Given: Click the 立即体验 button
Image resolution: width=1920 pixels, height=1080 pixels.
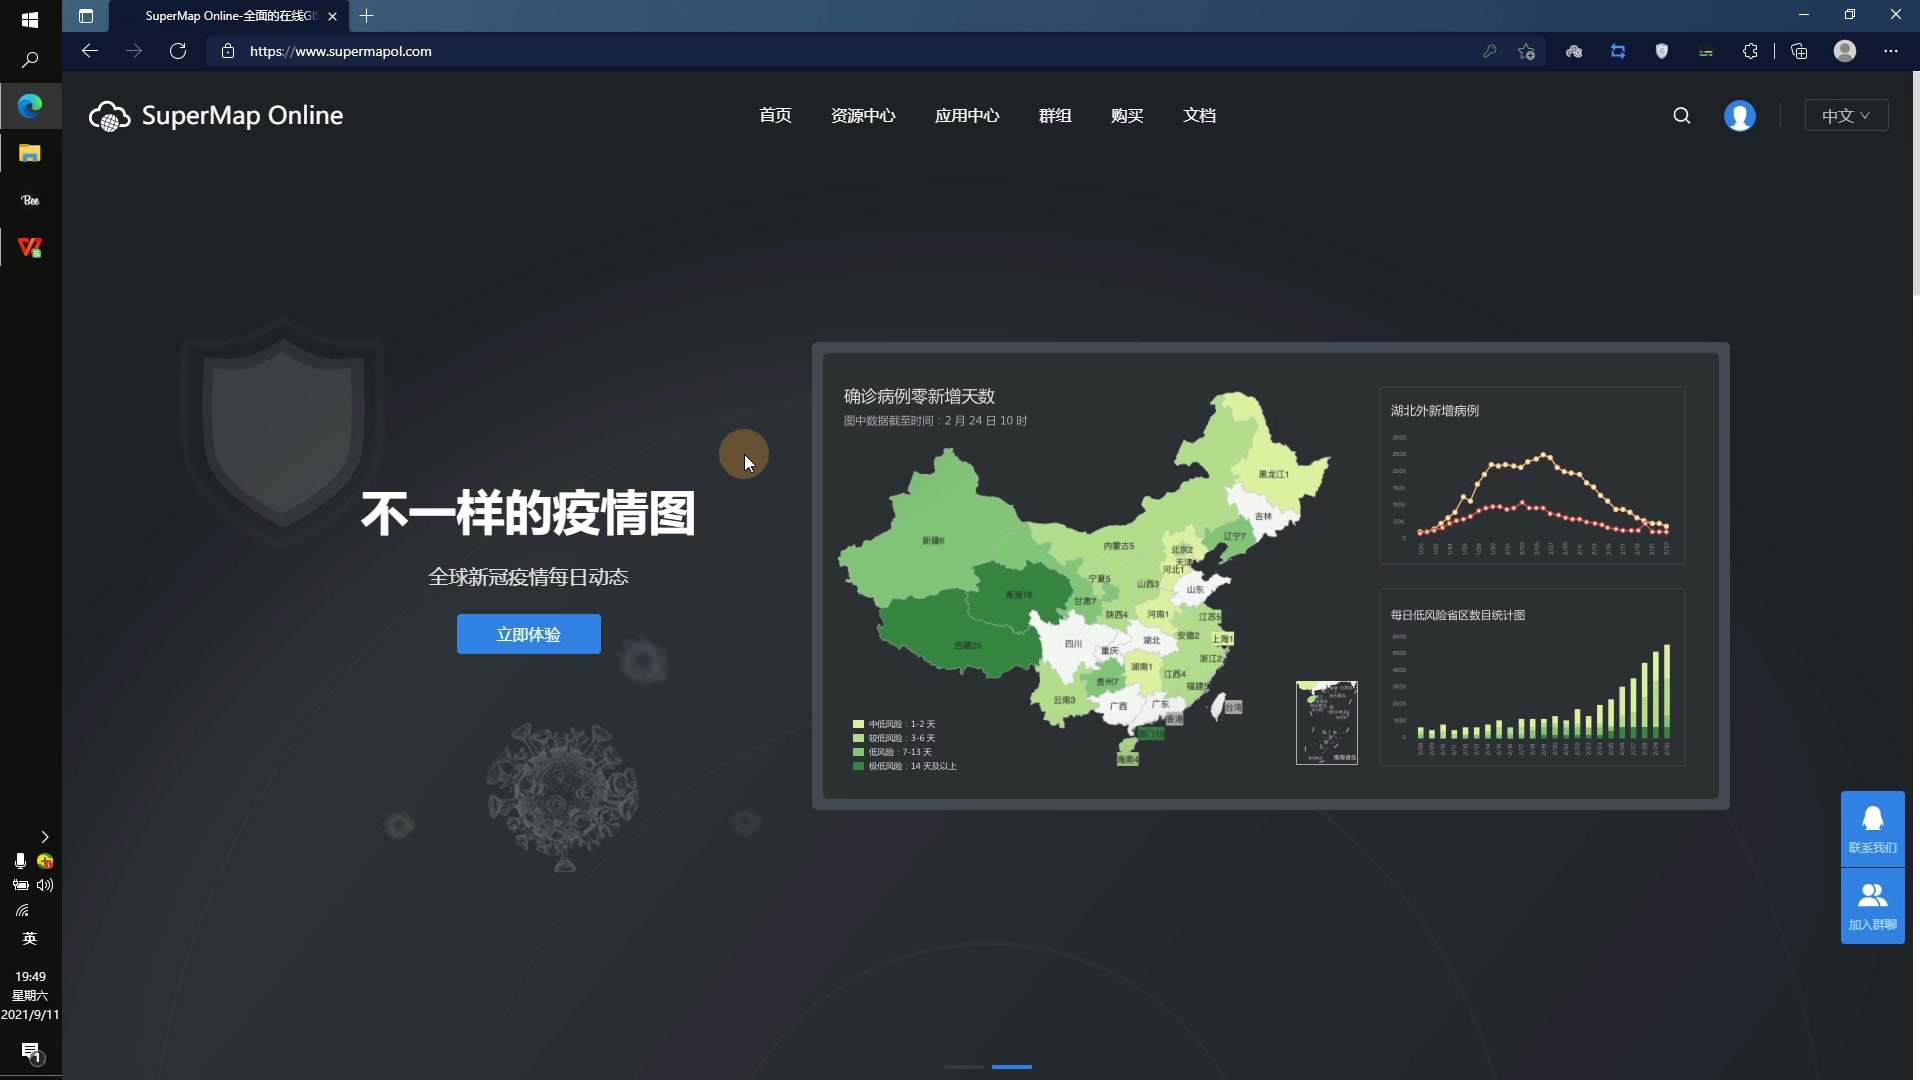Looking at the screenshot, I should (x=528, y=633).
